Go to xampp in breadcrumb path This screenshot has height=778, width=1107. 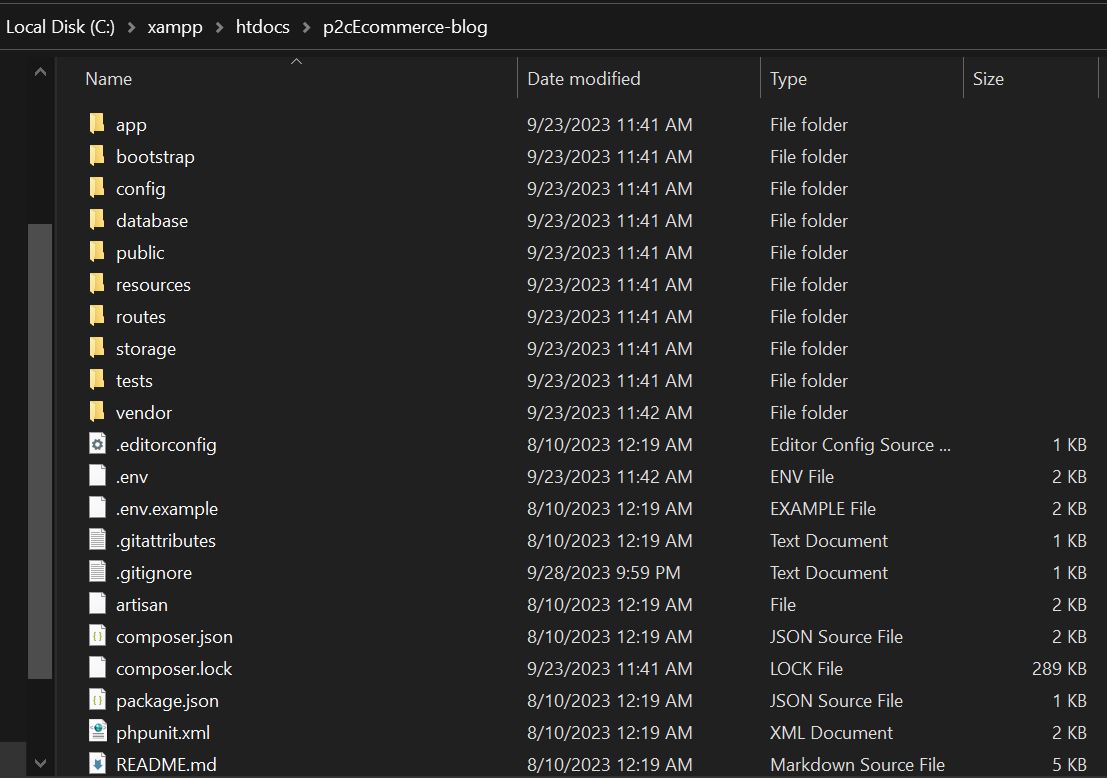click(174, 27)
